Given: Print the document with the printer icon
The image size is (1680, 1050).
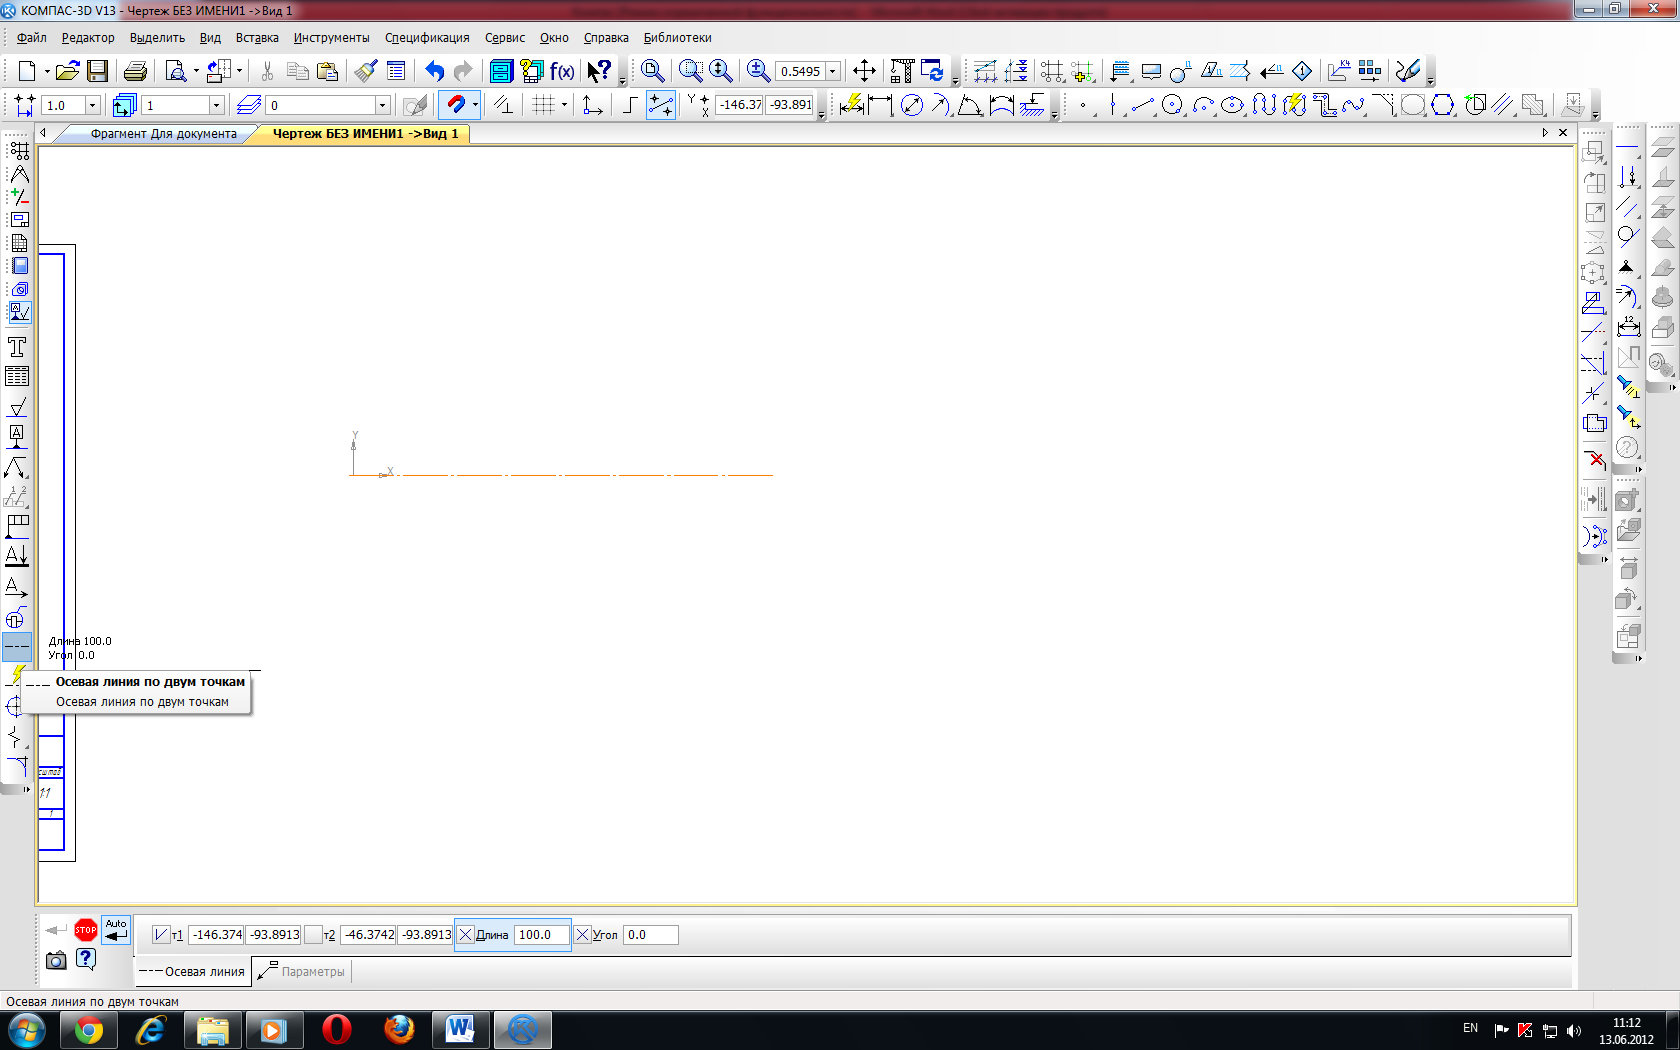Looking at the screenshot, I should point(135,71).
